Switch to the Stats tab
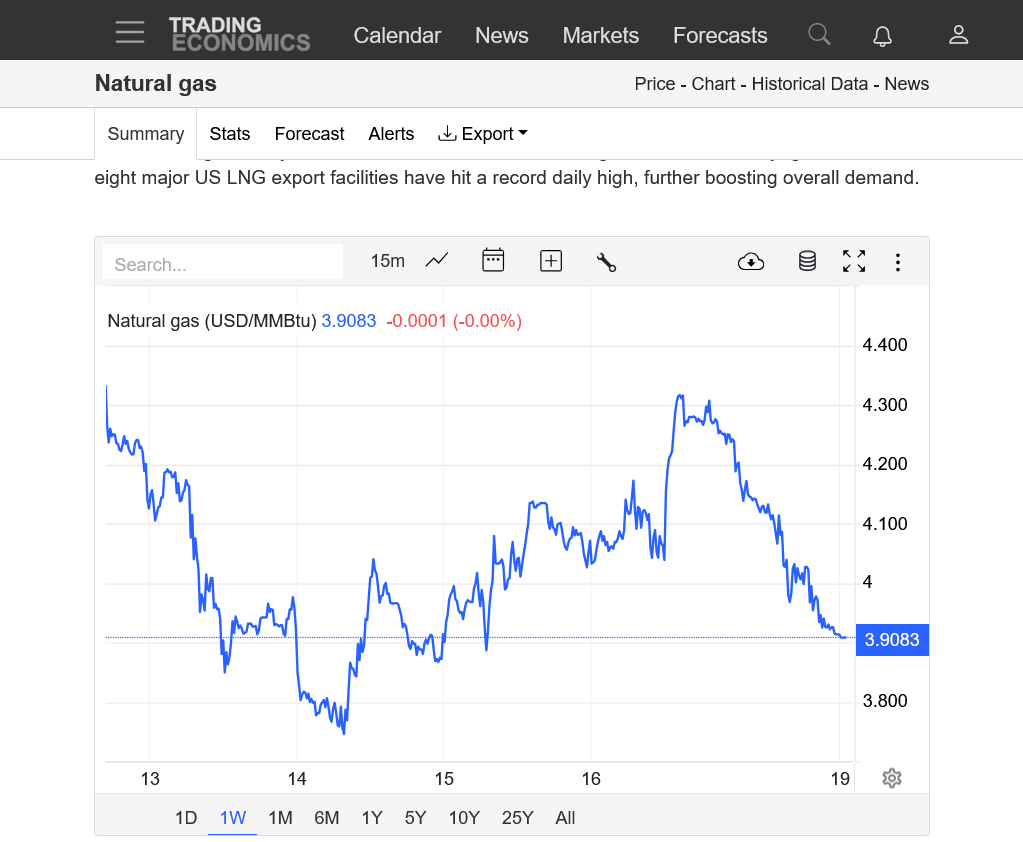 pos(229,134)
